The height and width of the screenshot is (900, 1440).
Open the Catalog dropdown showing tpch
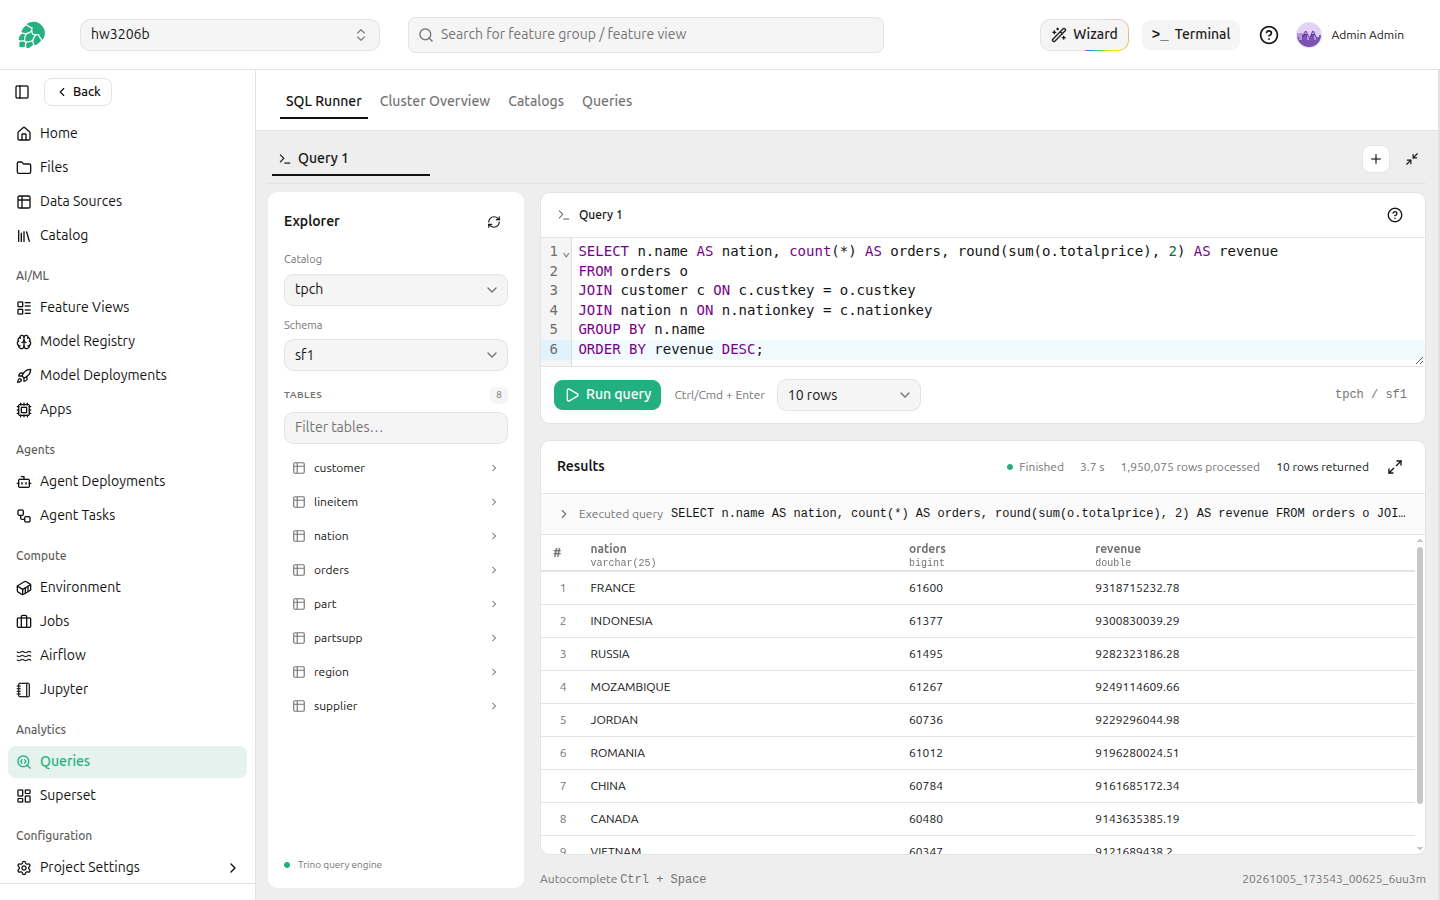pos(396,290)
